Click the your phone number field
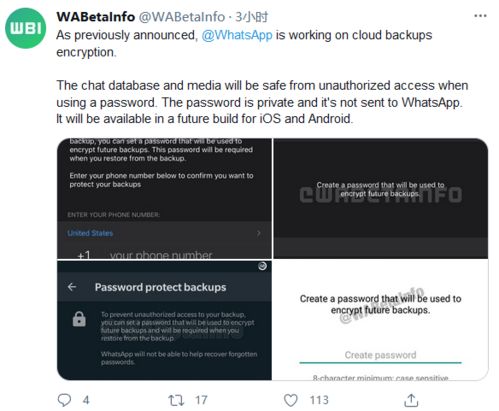The height and width of the screenshot is (411, 499). [x=161, y=255]
